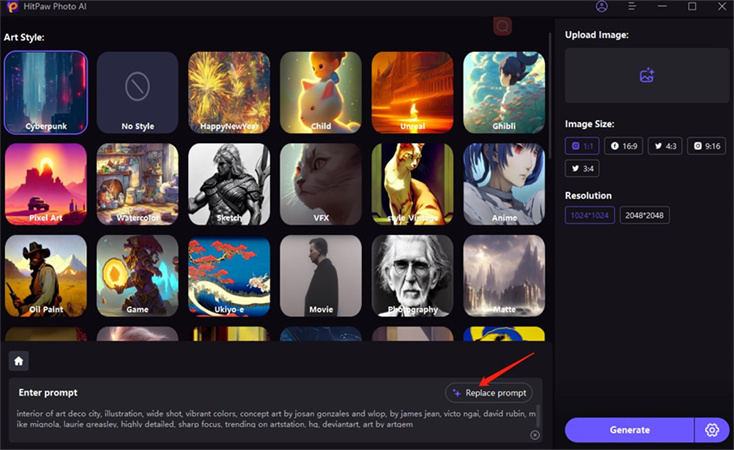Open the hamburger menu in title bar
This screenshot has width=734, height=450.
tap(631, 7)
